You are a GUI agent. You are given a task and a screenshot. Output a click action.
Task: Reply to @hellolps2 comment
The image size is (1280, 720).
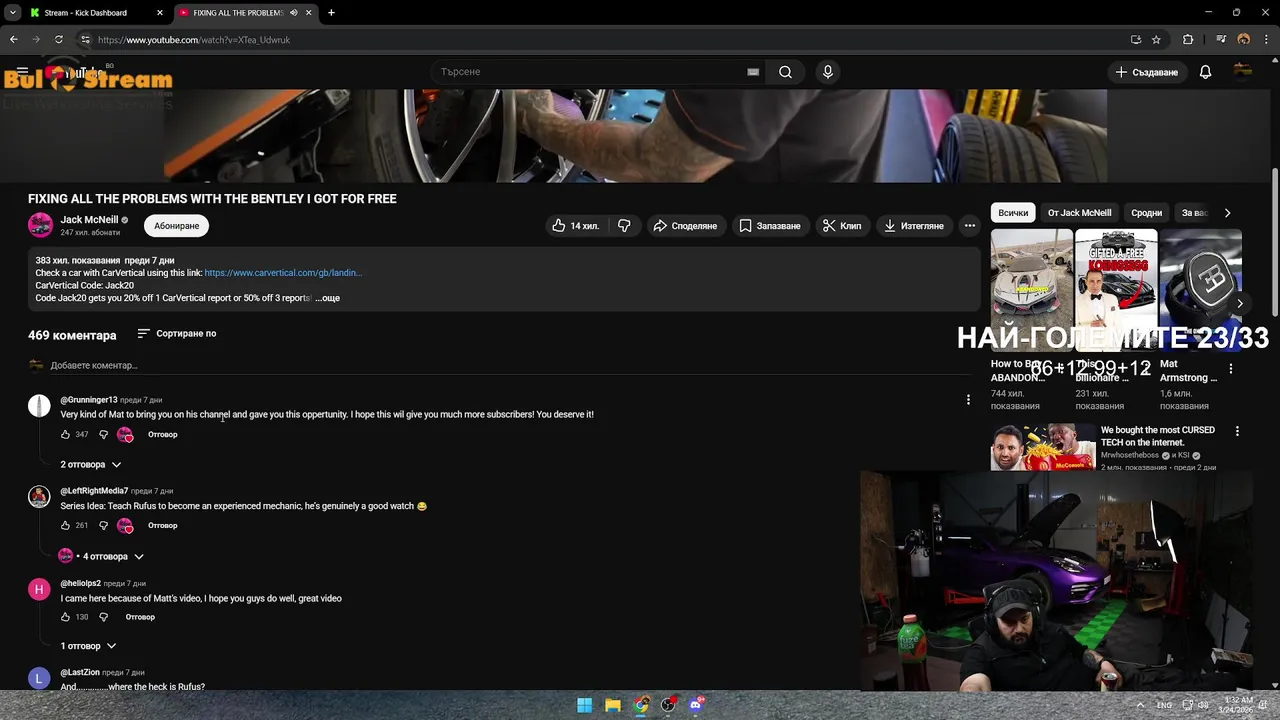(x=140, y=617)
